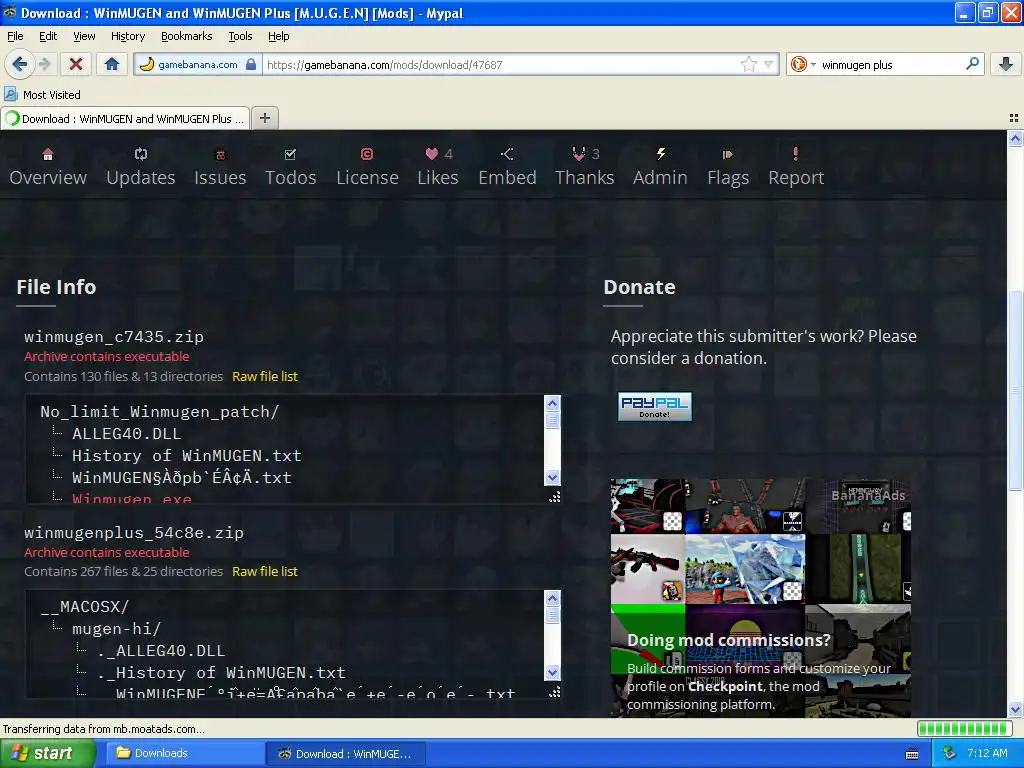1024x768 pixels.
Task: Click the winmugen_c7435.zip file name
Action: coord(114,336)
